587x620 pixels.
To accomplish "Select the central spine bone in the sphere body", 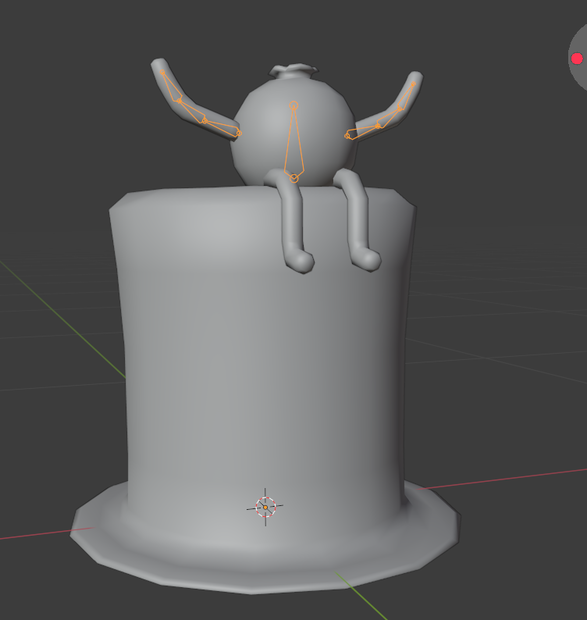I will (x=294, y=142).
